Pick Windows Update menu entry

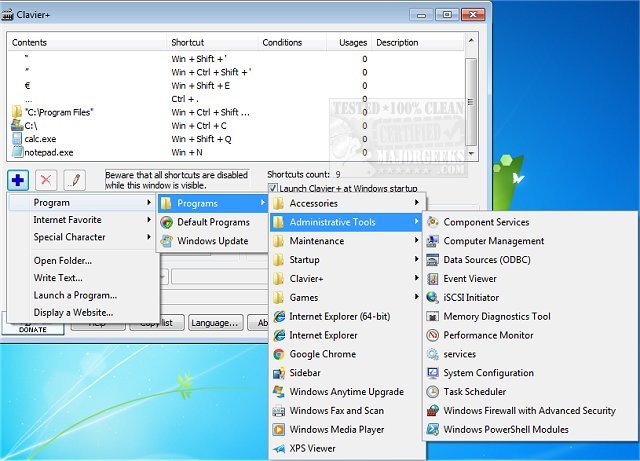click(x=213, y=241)
